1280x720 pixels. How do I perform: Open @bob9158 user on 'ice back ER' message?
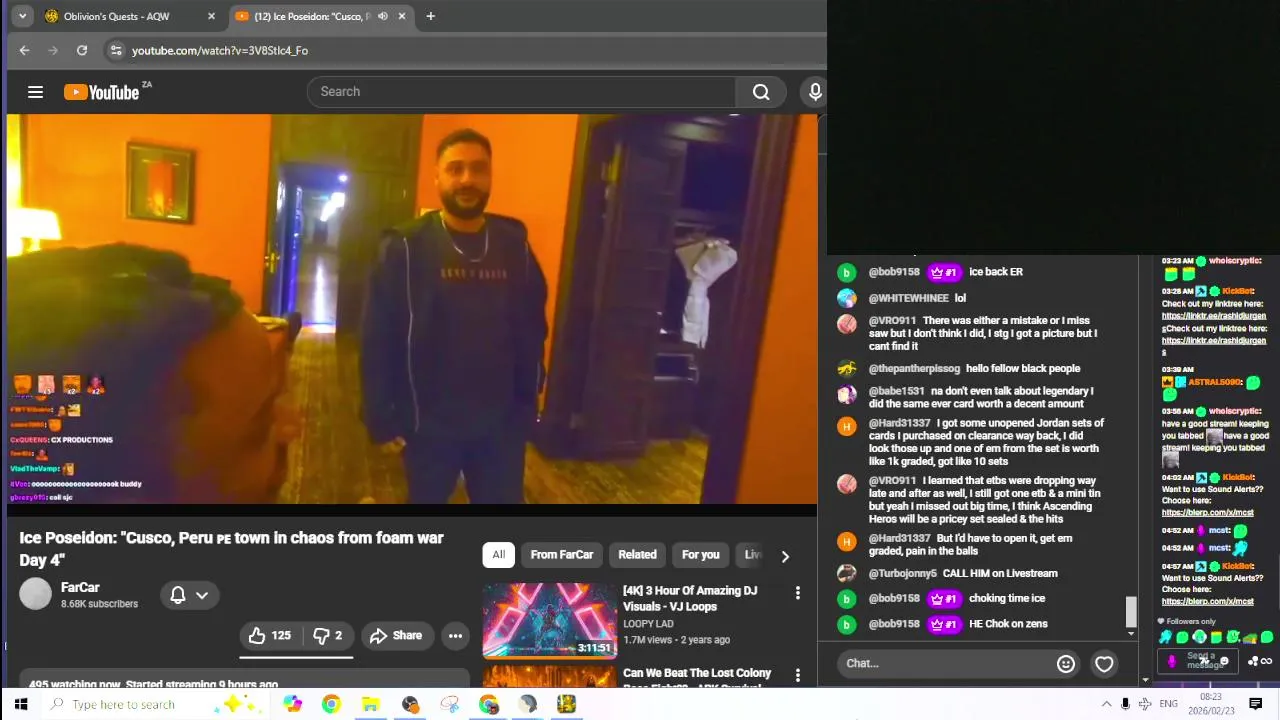[x=894, y=272]
